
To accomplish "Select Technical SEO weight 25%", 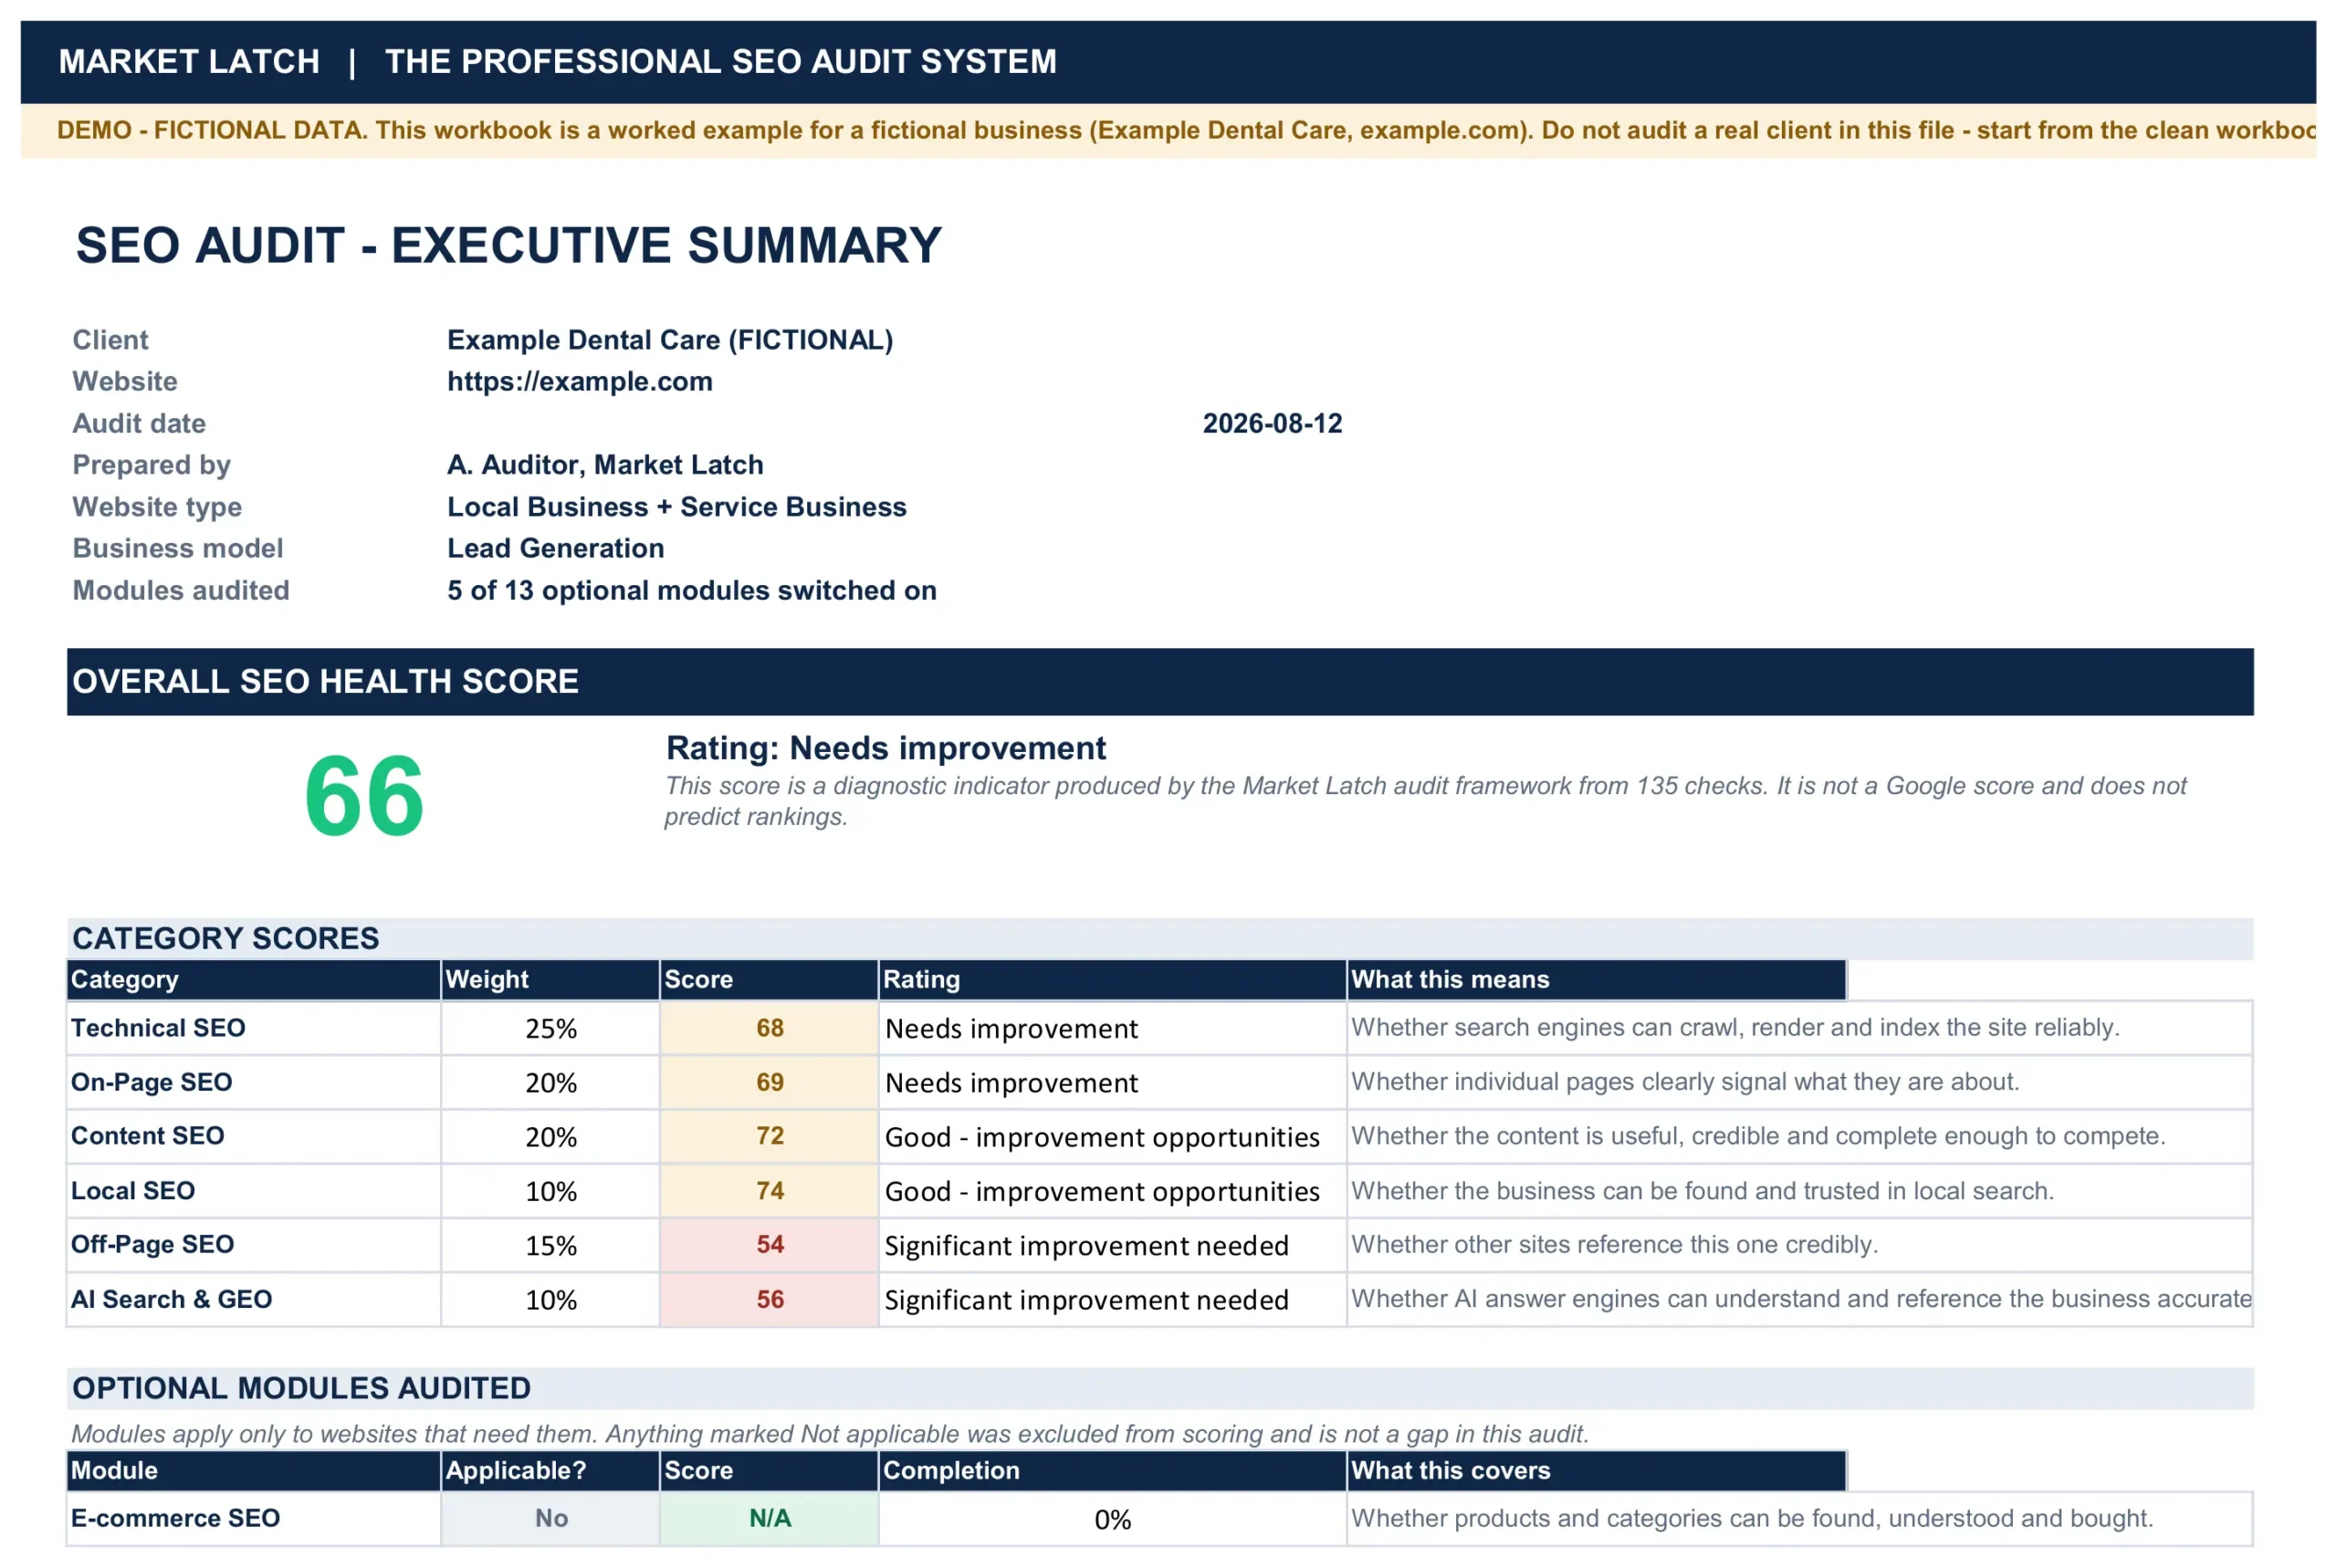I will pyautogui.click(x=551, y=1029).
